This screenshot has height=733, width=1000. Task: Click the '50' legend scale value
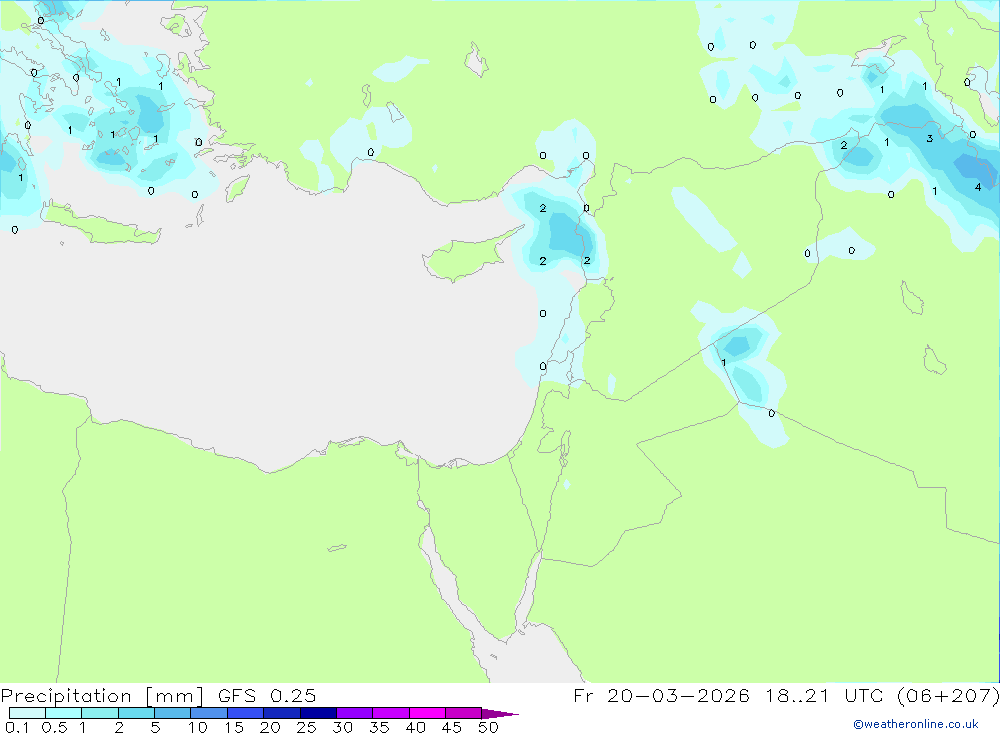pos(488,727)
